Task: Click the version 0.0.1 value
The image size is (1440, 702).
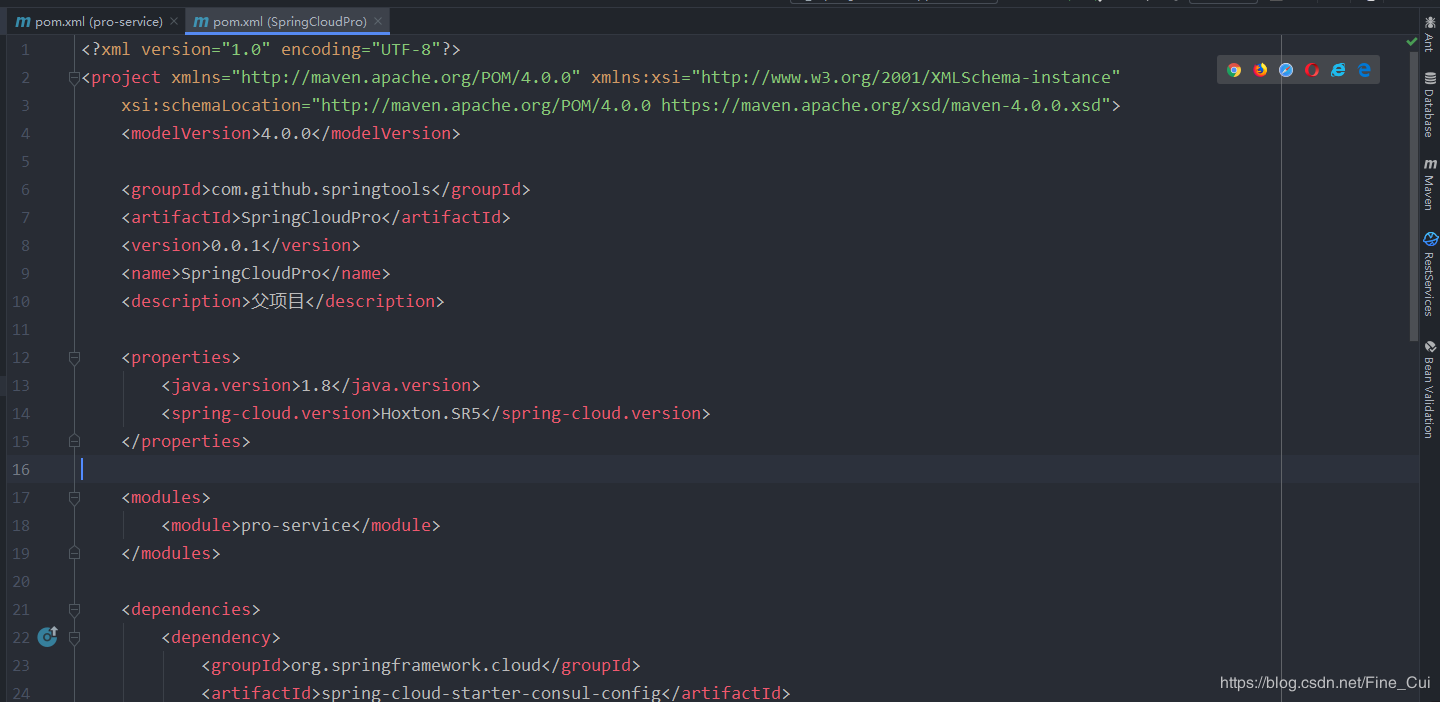Action: (236, 245)
